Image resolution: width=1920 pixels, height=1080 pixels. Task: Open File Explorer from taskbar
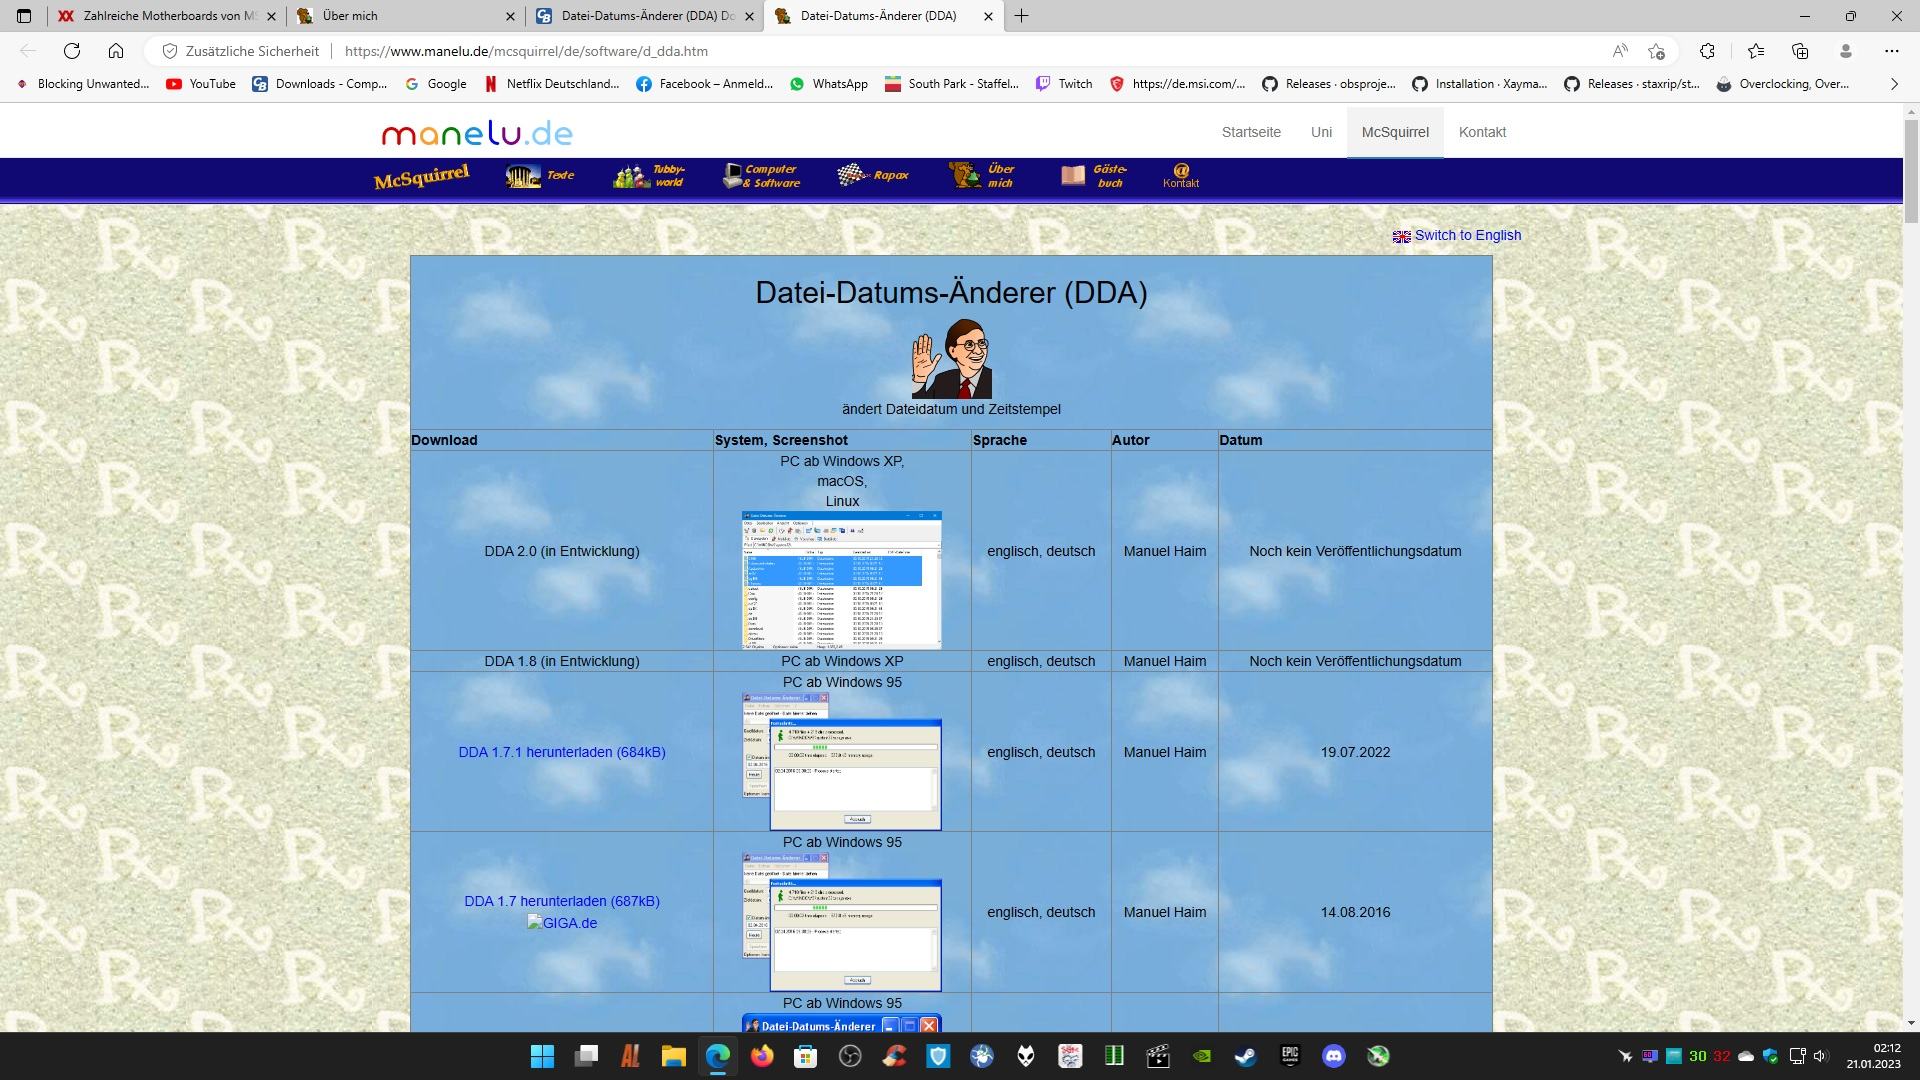click(673, 1056)
